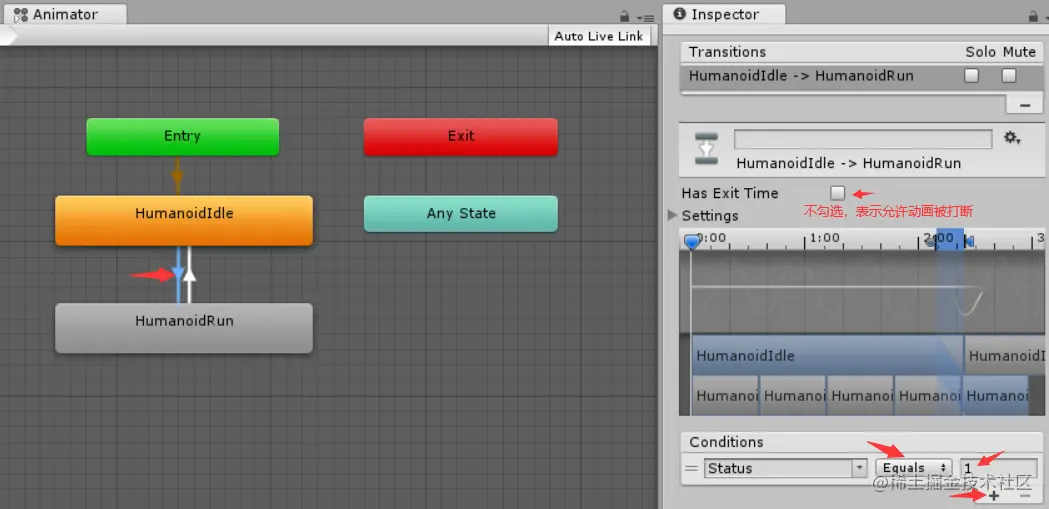The image size is (1049, 509).
Task: Open the Status parameter dropdown
Action: coord(785,468)
